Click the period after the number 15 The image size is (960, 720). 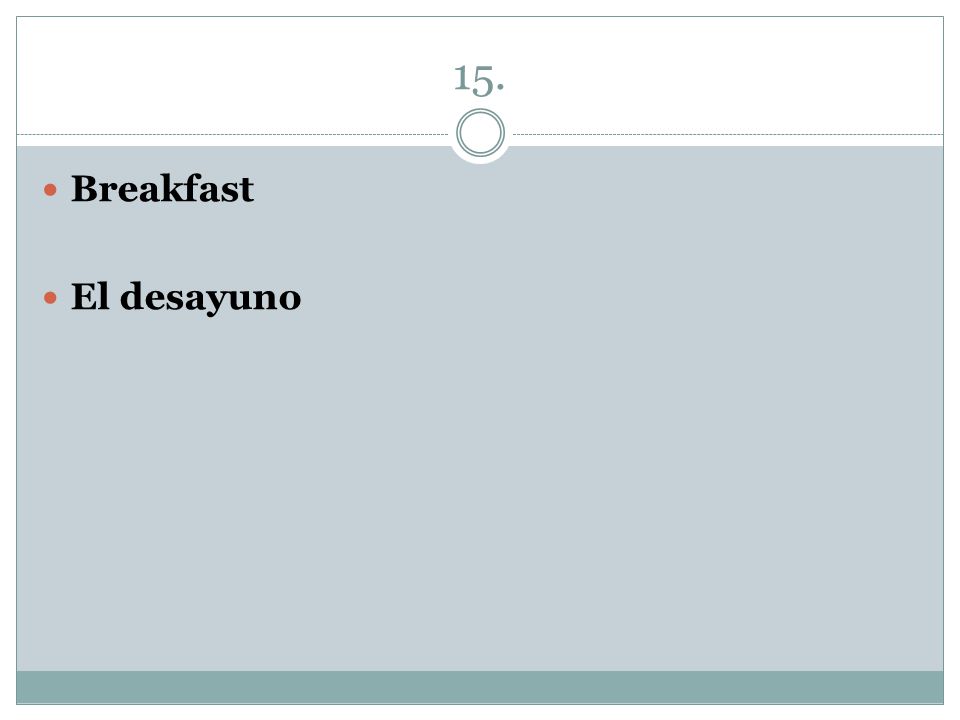500,90
